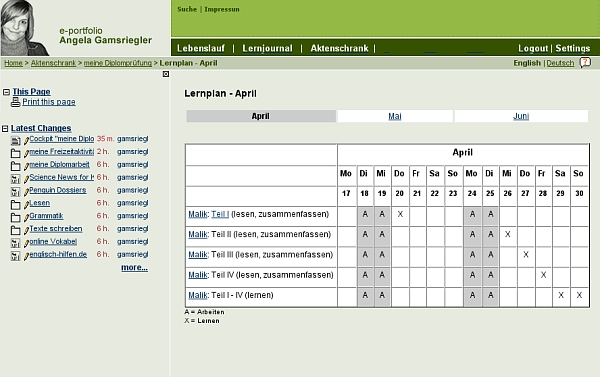600x377 pixels.
Task: Click the page icon beside Cockpit entry
Action: coord(15,140)
